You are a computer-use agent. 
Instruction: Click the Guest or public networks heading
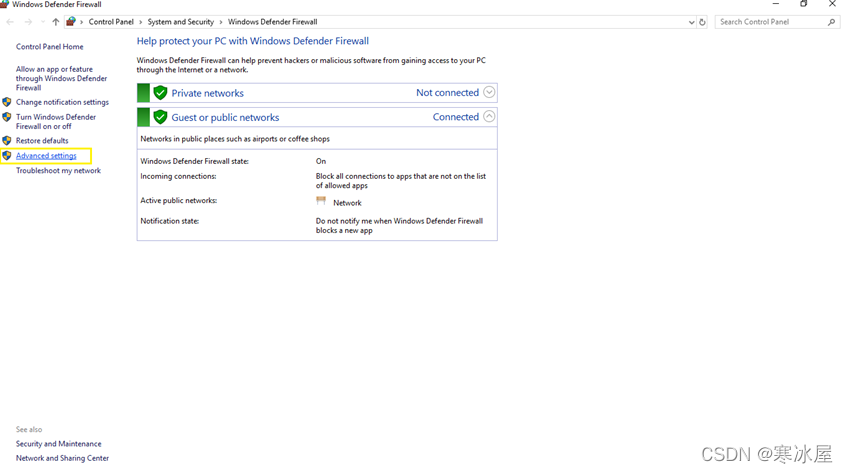[x=226, y=117]
